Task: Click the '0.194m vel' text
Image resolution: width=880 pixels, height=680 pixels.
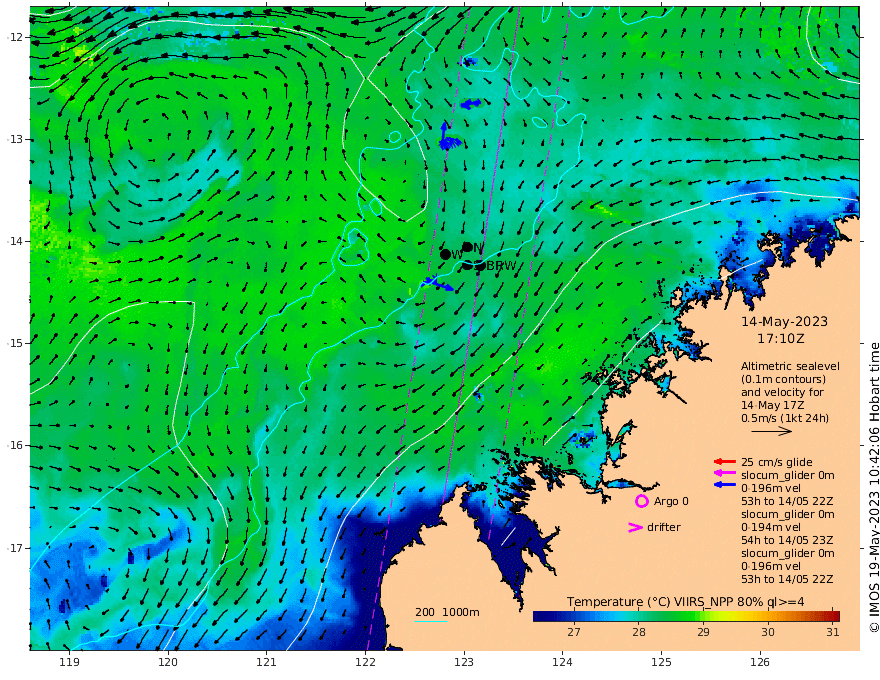Action: 771,527
